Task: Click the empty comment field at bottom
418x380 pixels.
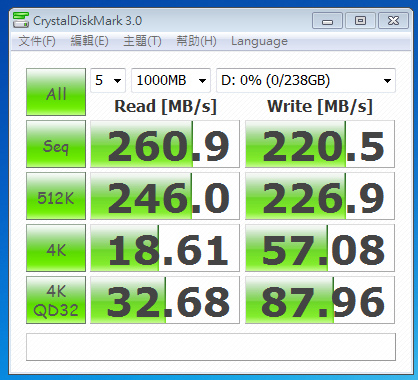Action: 211,347
